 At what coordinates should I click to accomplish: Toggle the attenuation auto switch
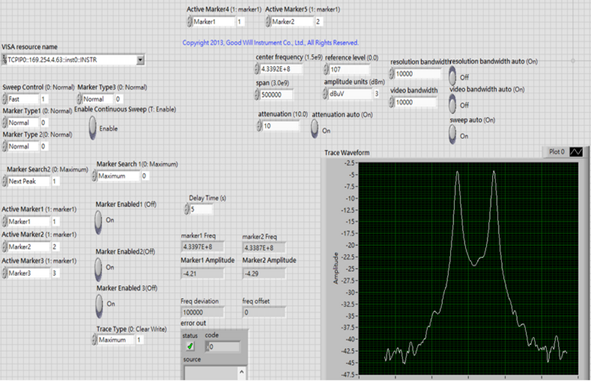pos(315,130)
